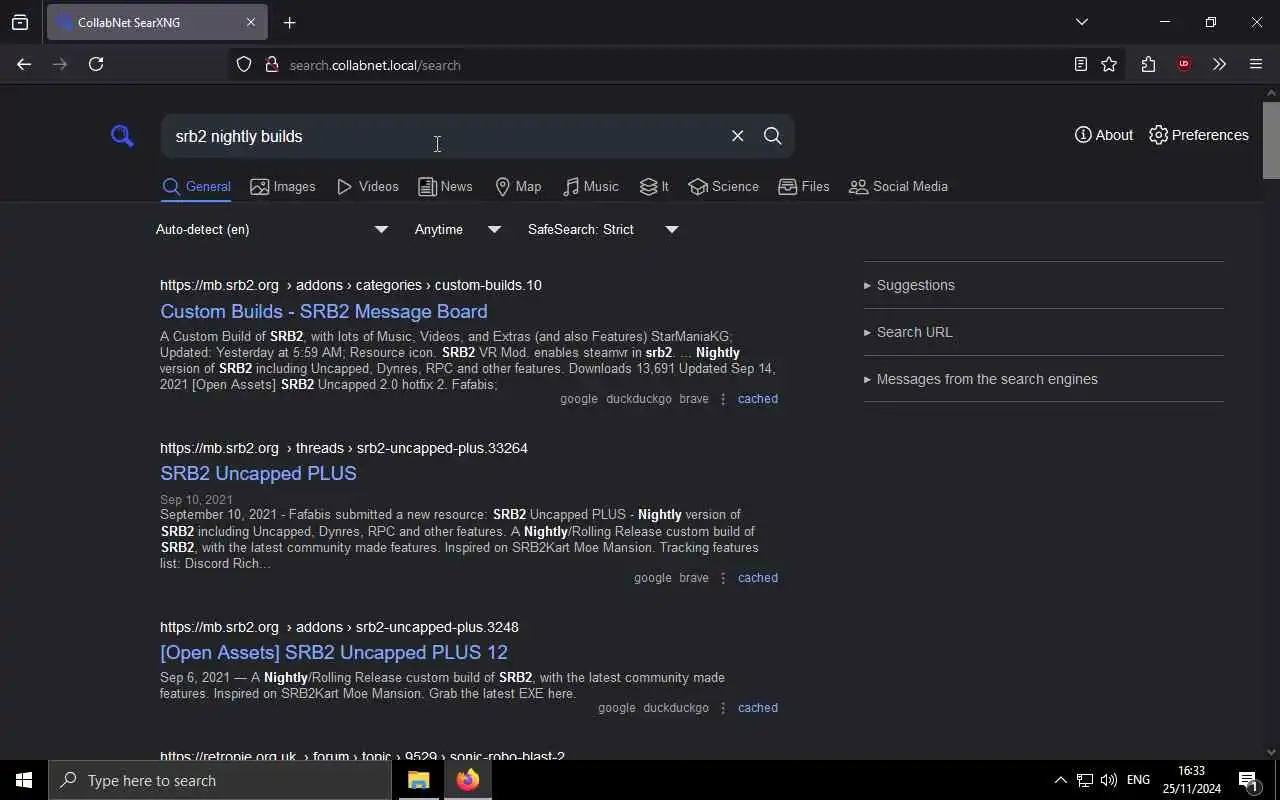
Task: Open [Open Assets] SRB2 Uncapped PLUS 12 result
Action: point(334,652)
